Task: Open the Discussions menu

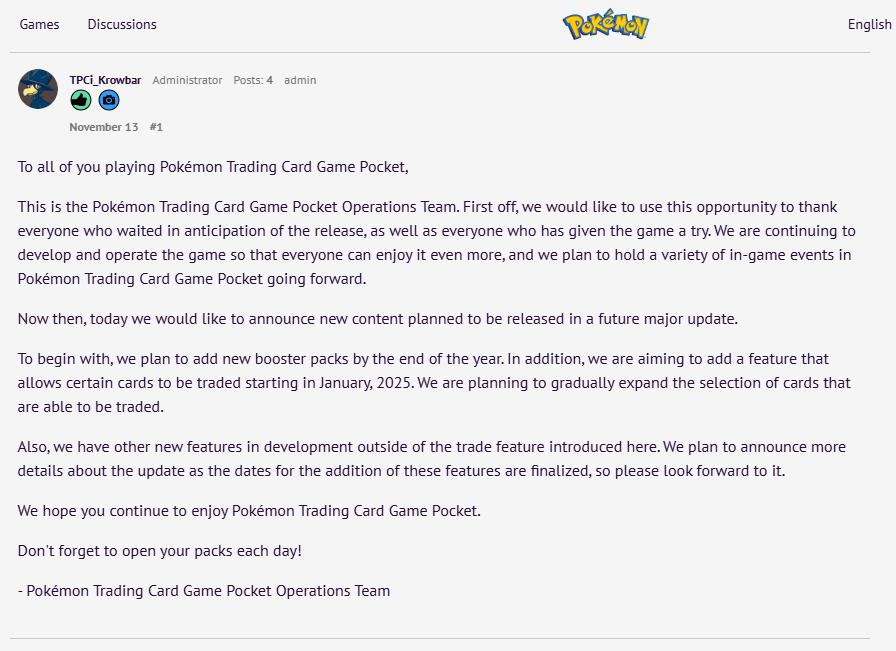Action: click(122, 24)
